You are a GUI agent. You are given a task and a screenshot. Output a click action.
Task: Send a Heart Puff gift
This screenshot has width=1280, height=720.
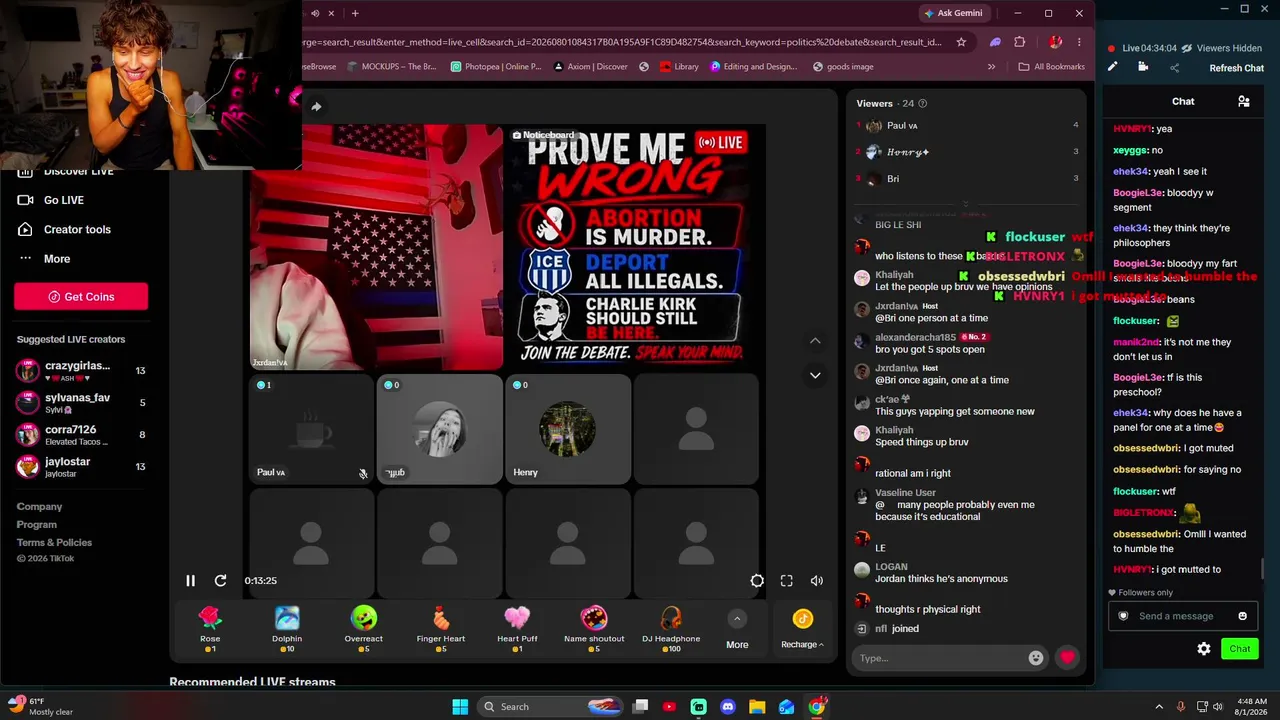[x=517, y=629]
